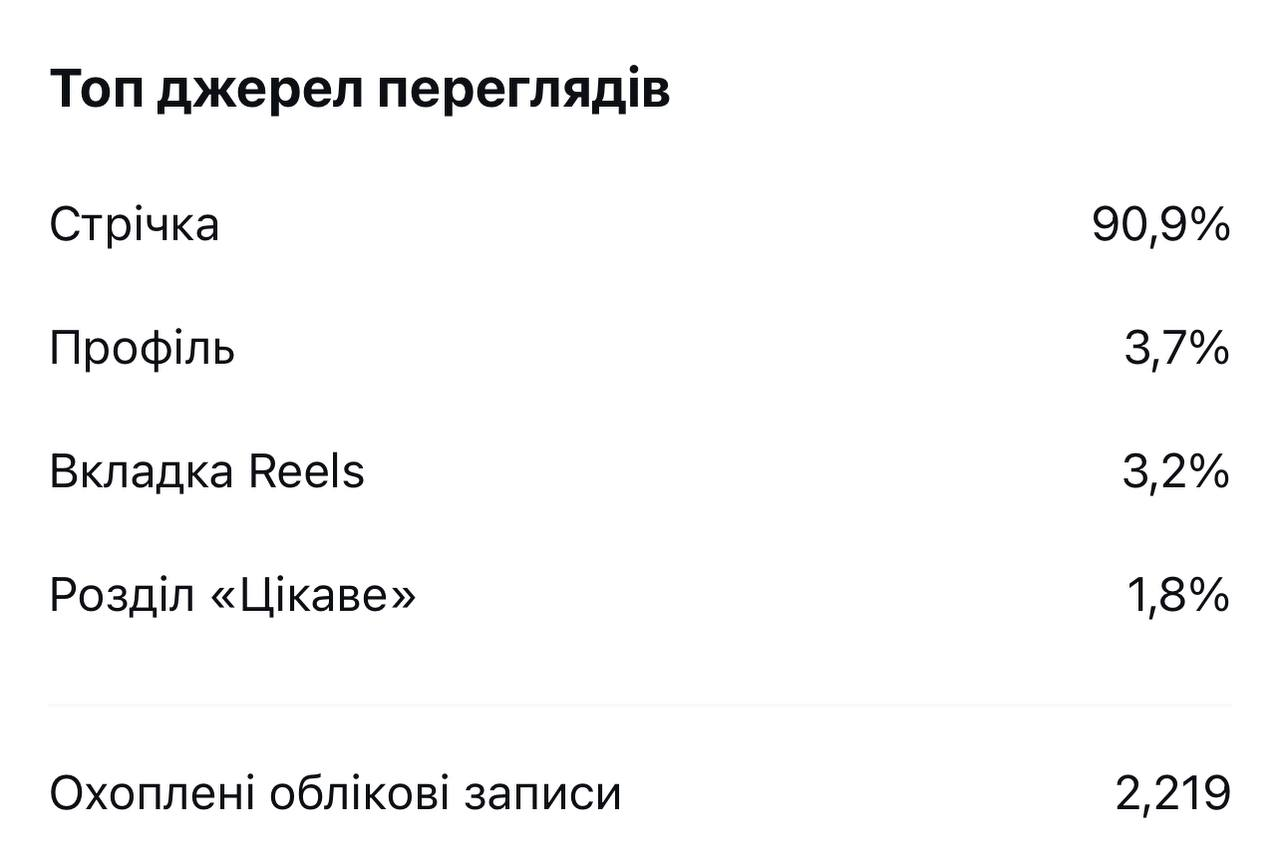The width and height of the screenshot is (1280, 858).
Task: Open the "Профіль" source label
Action: (142, 349)
